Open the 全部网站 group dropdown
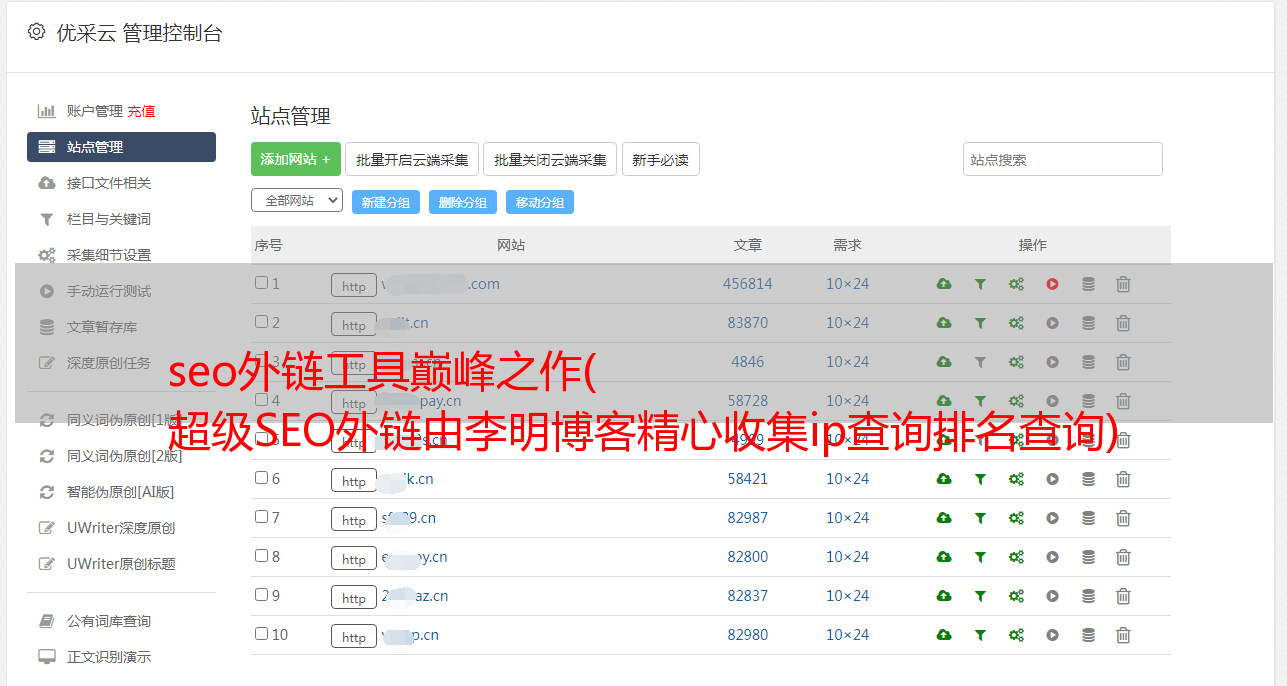 pyautogui.click(x=297, y=201)
